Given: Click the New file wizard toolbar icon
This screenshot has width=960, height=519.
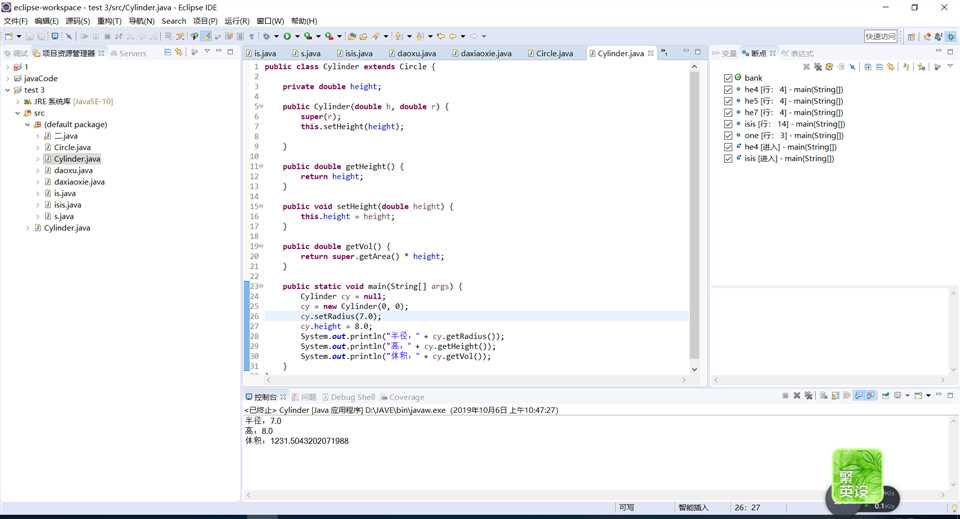Looking at the screenshot, I should 8,36.
